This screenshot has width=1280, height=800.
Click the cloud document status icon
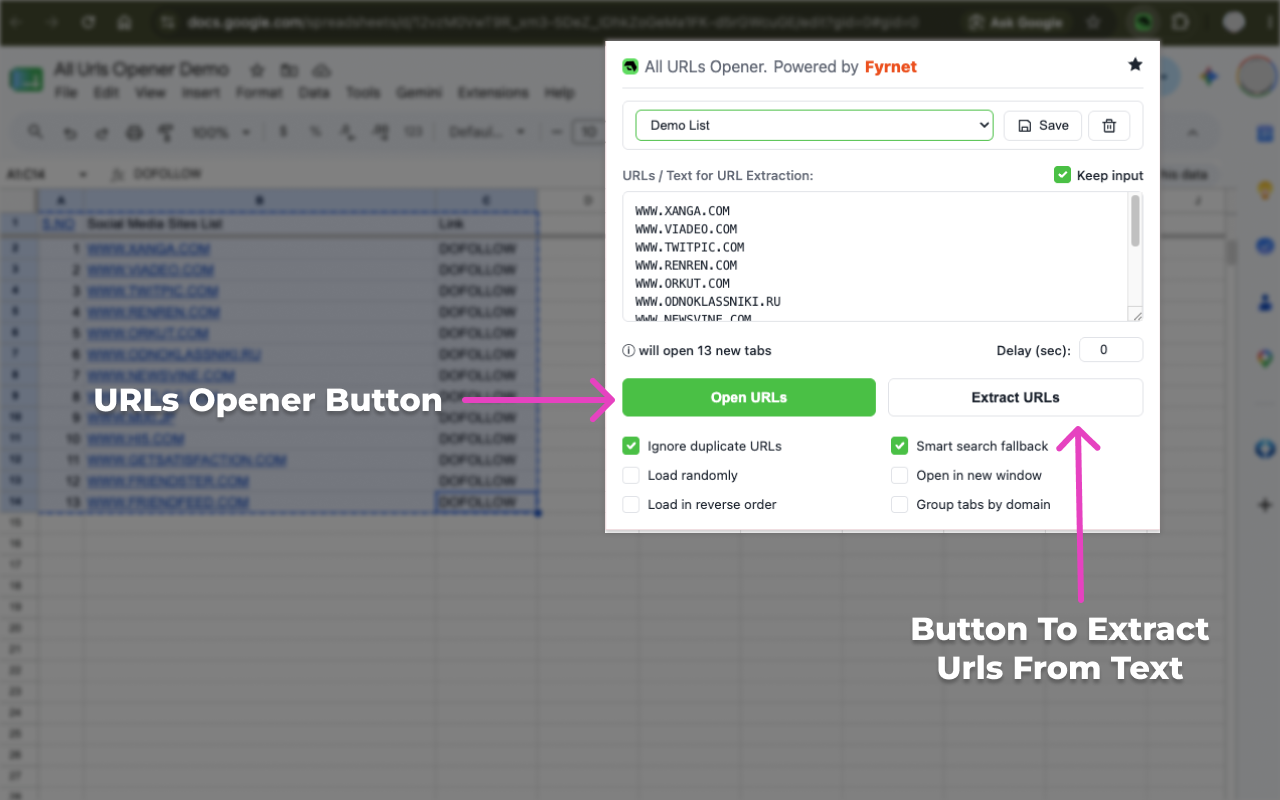coord(321,70)
